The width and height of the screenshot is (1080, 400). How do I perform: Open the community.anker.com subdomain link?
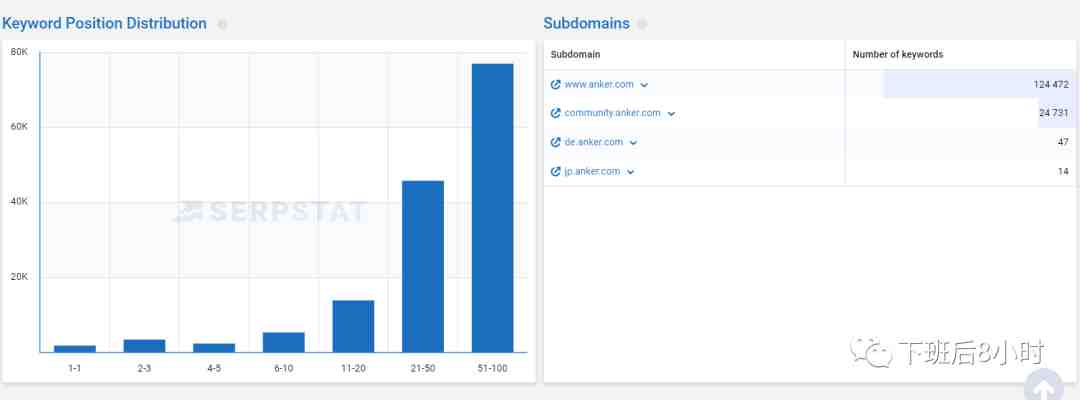point(612,113)
